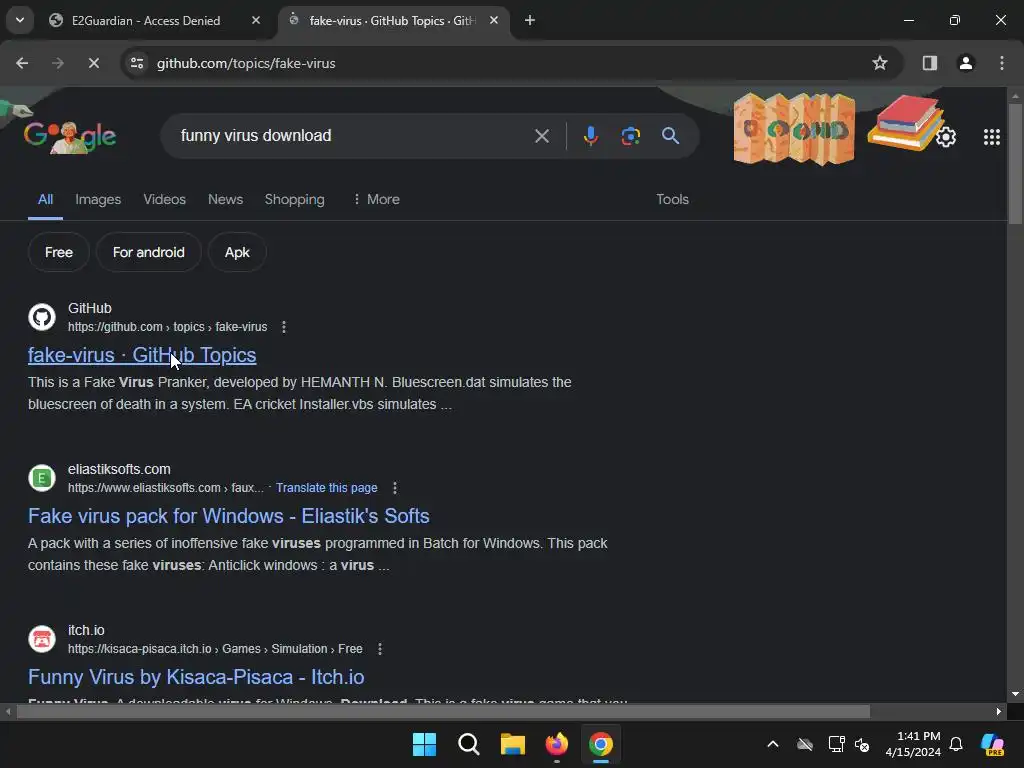
Task: View site information in address bar
Action: pos(137,63)
